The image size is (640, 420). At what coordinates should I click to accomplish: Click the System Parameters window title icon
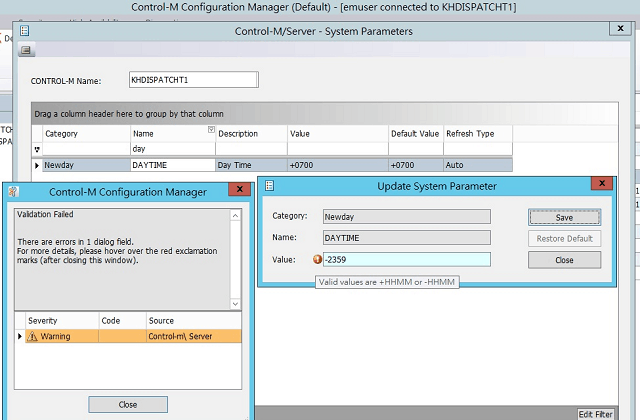[24, 31]
